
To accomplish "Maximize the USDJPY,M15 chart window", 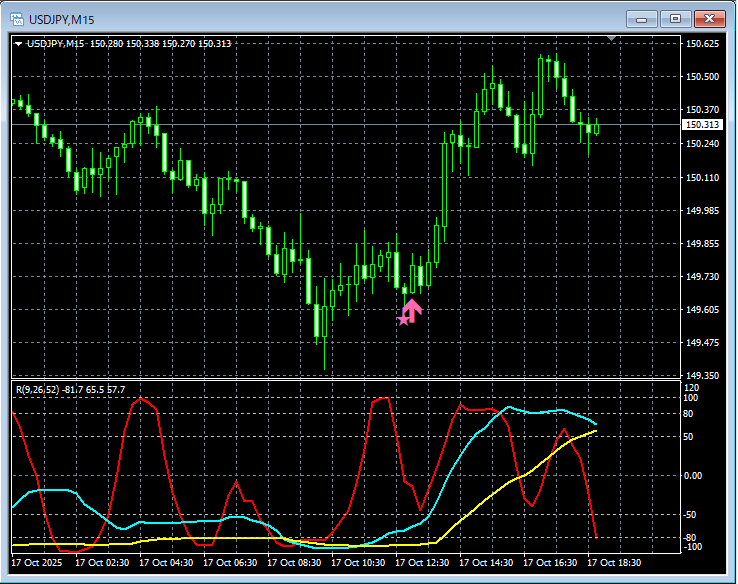I will click(x=675, y=18).
